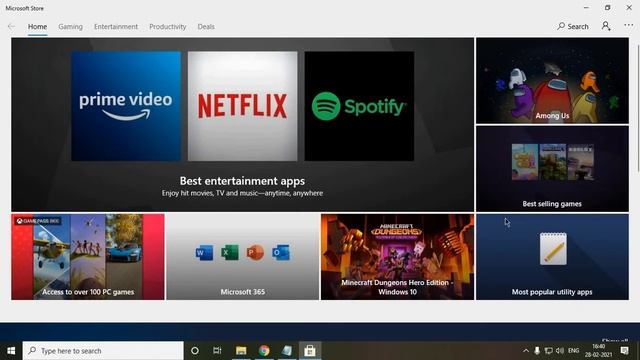This screenshot has width=640, height=360.
Task: Click the PowerPoint icon in Microsoft 365 tile
Action: coord(256,253)
